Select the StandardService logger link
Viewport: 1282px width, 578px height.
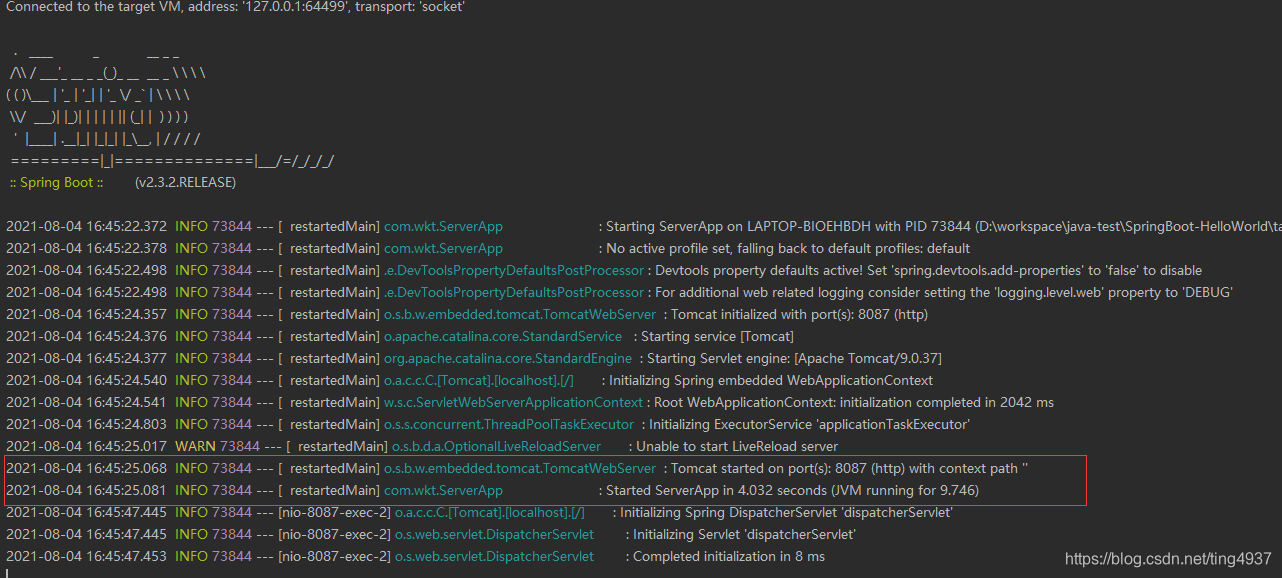coord(504,335)
